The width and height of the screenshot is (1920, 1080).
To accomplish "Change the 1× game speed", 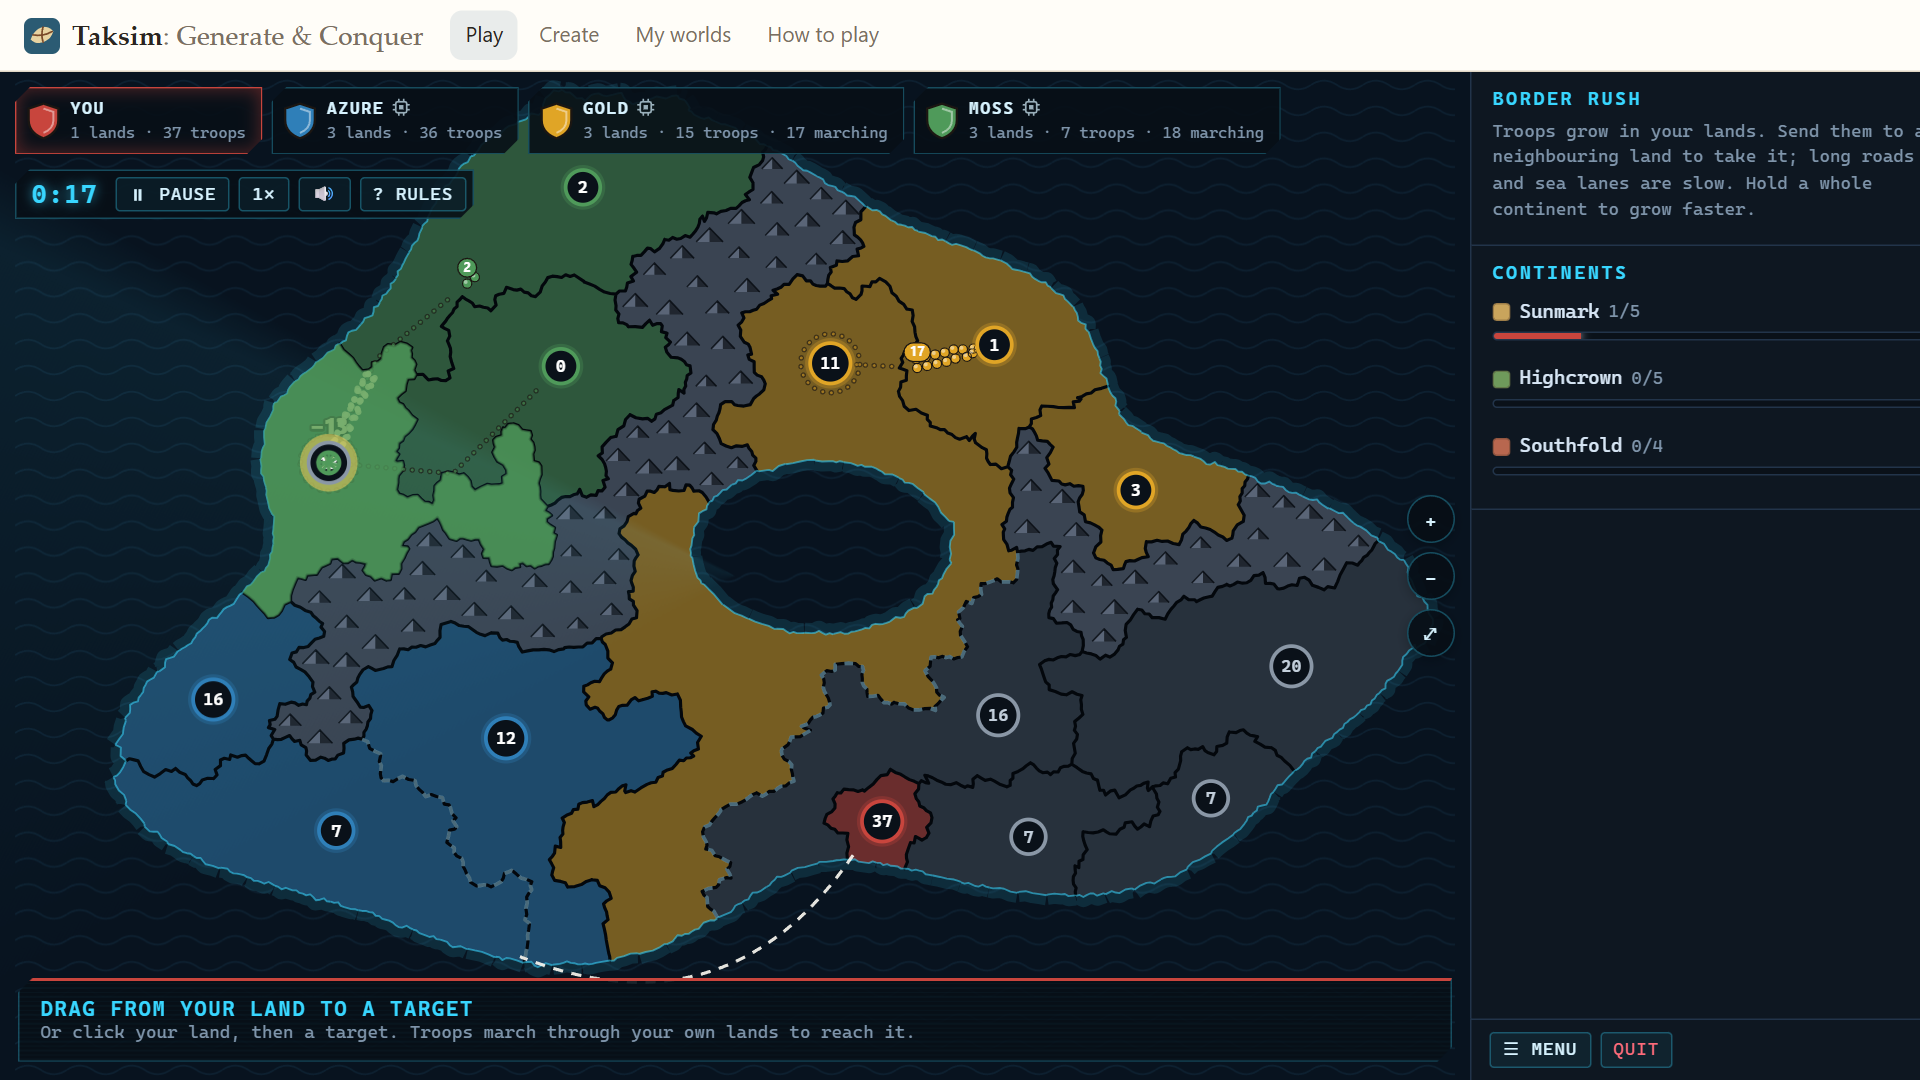I will [264, 194].
